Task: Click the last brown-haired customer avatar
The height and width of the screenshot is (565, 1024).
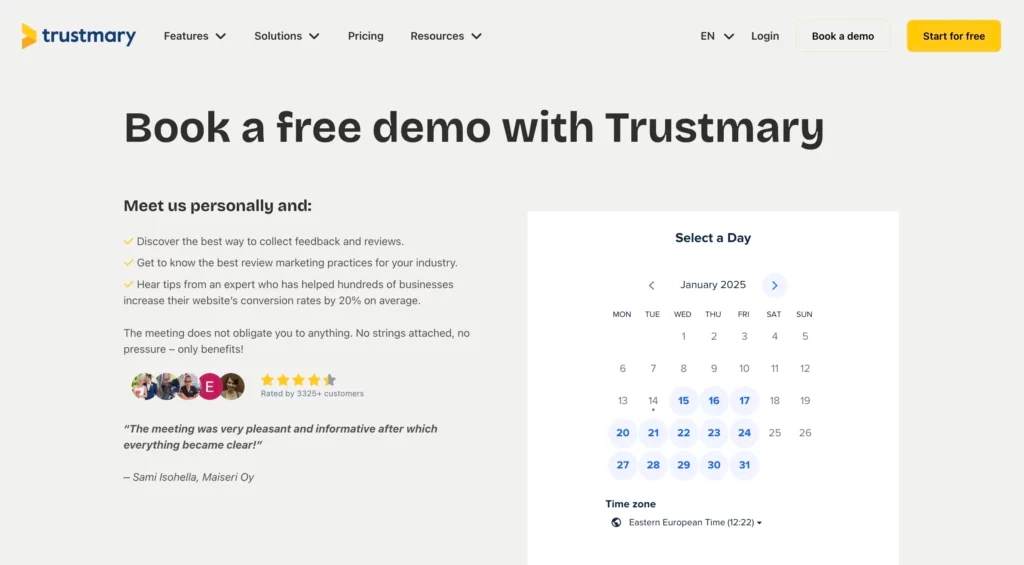Action: pyautogui.click(x=232, y=387)
